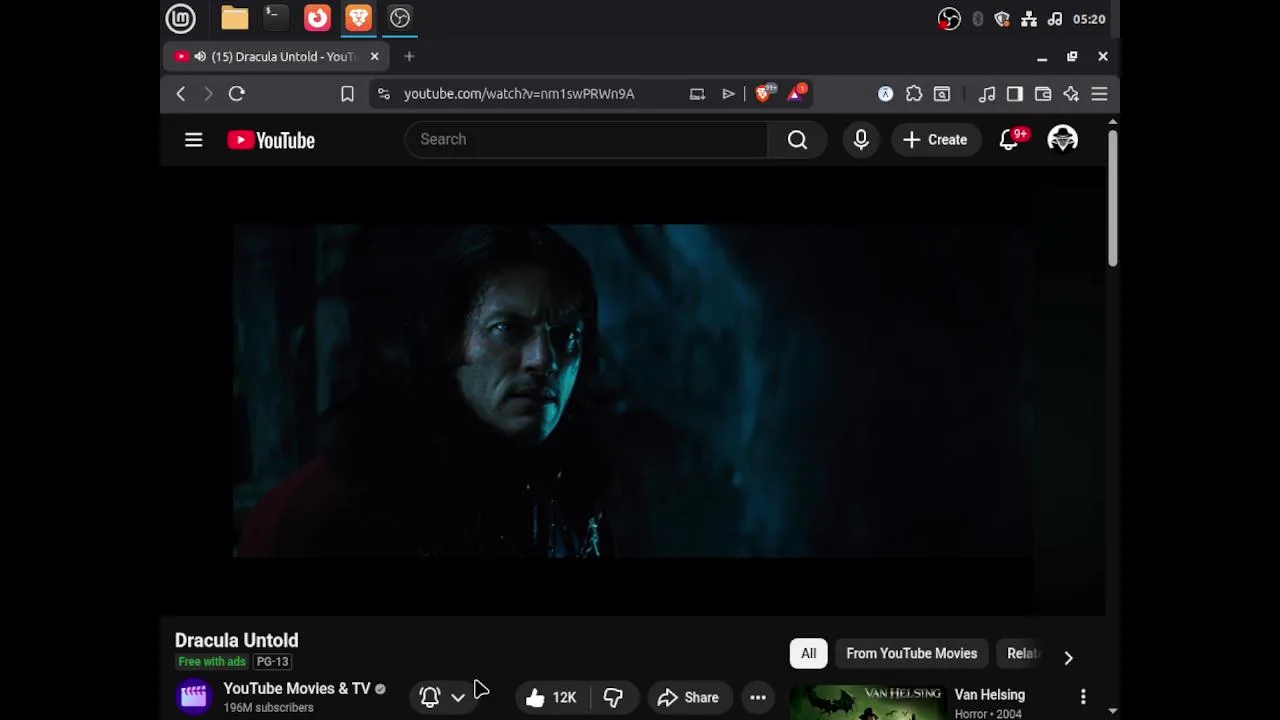Image resolution: width=1280 pixels, height=720 pixels.
Task: Click the youtube.com URL address field
Action: pyautogui.click(x=519, y=94)
